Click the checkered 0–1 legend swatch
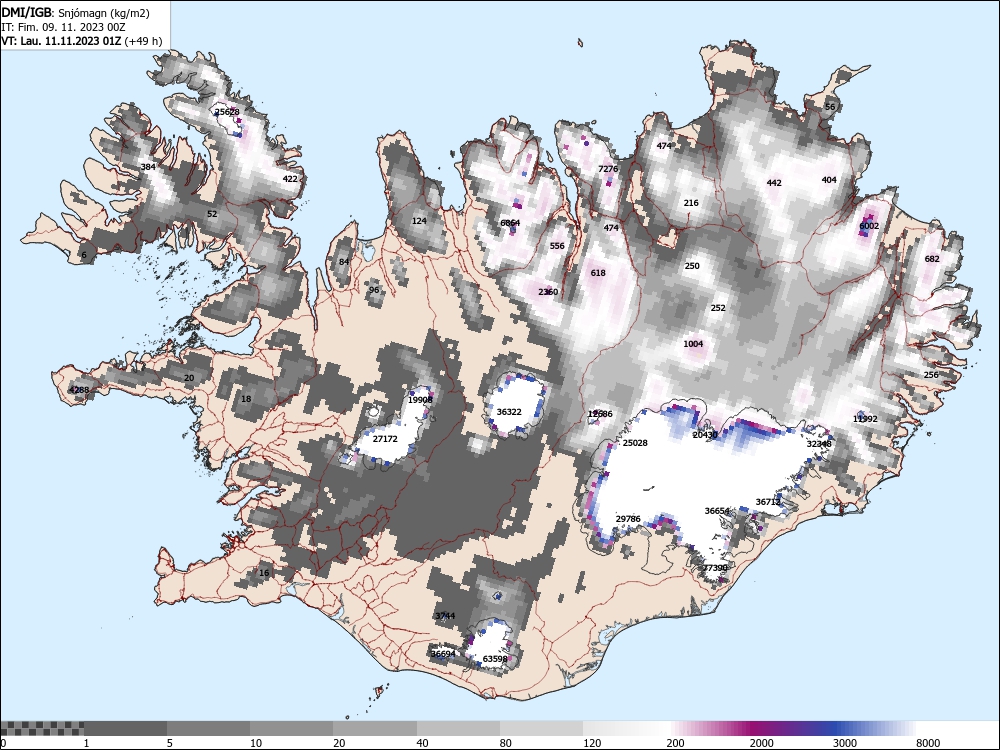This screenshot has width=1000, height=750. pyautogui.click(x=42, y=729)
